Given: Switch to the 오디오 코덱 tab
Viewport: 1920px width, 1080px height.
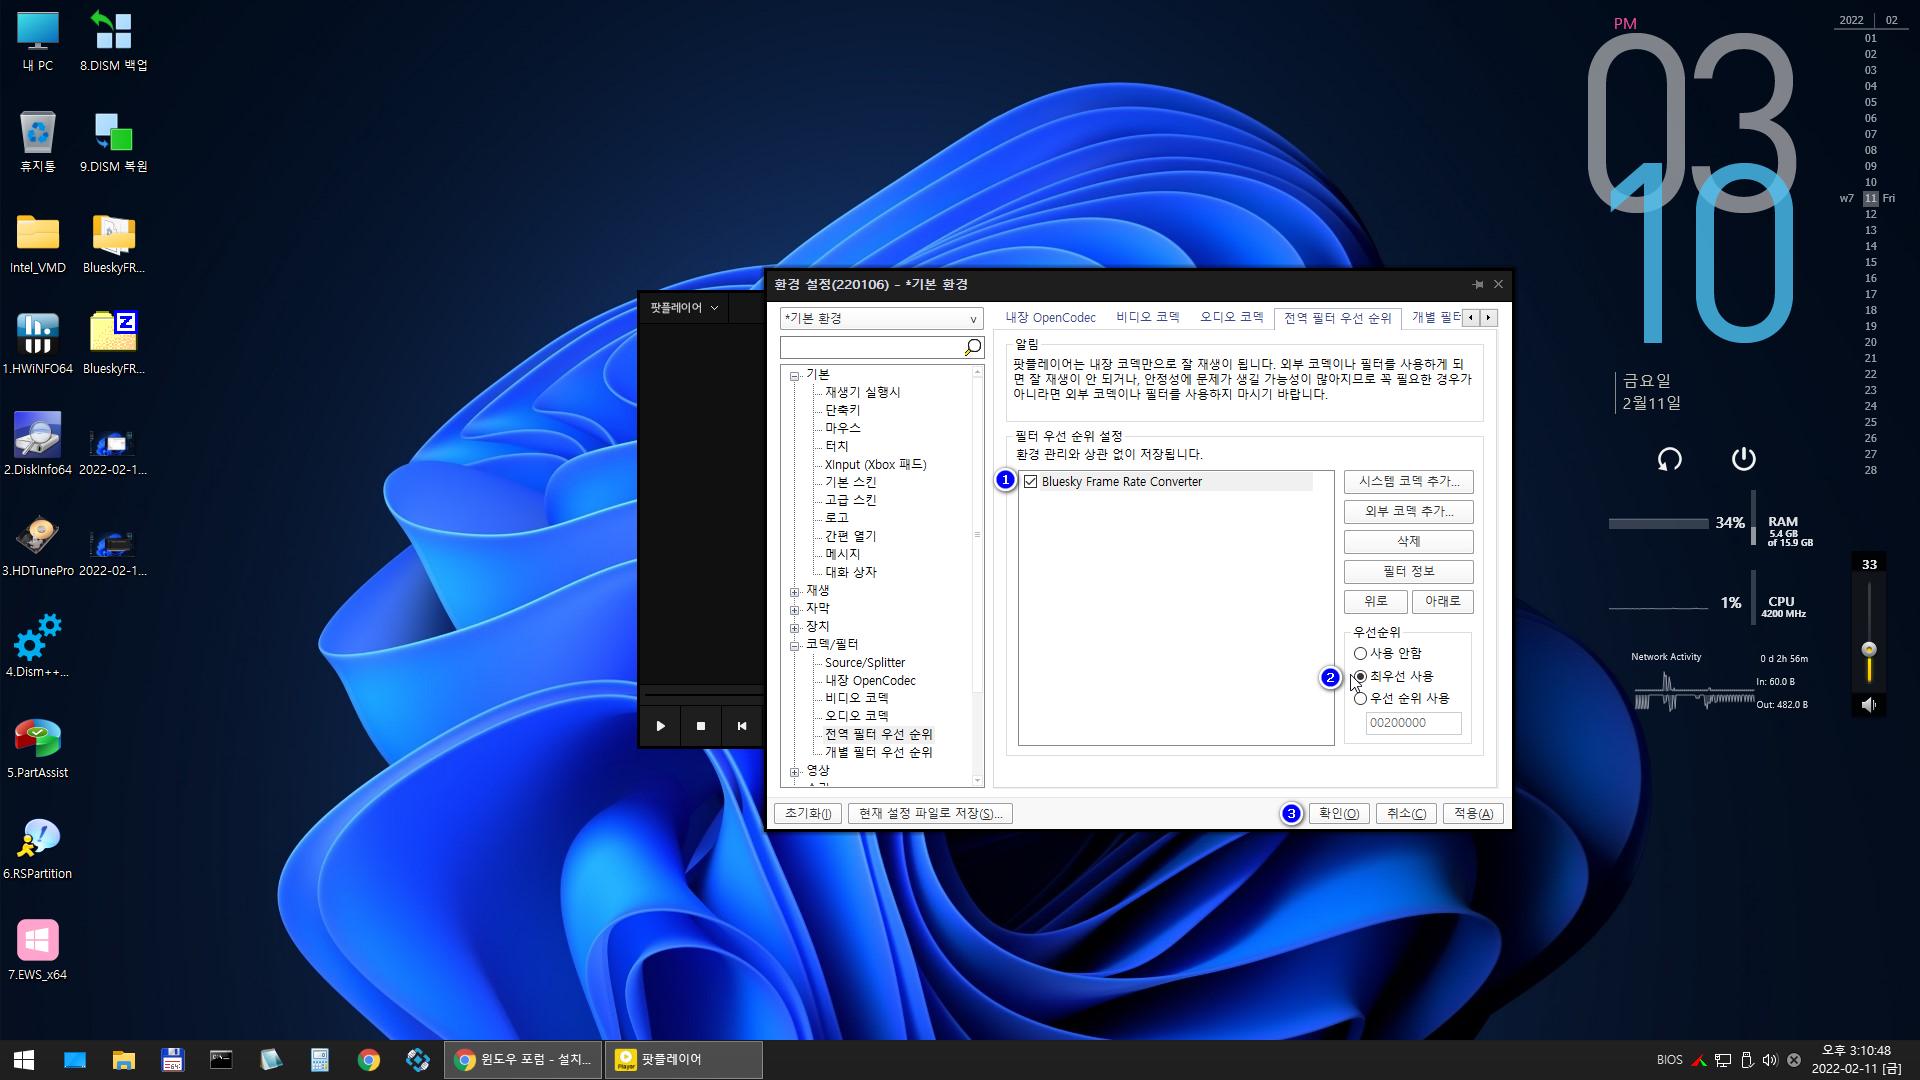Looking at the screenshot, I should [1232, 318].
